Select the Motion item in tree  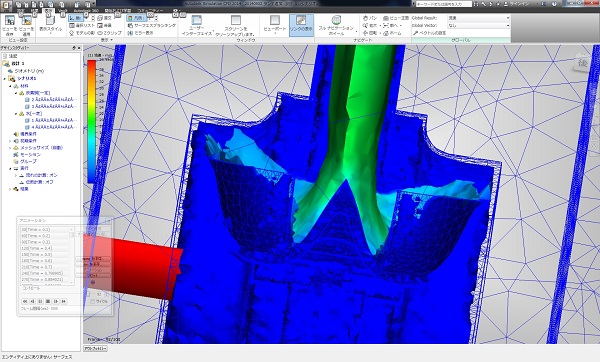30,155
